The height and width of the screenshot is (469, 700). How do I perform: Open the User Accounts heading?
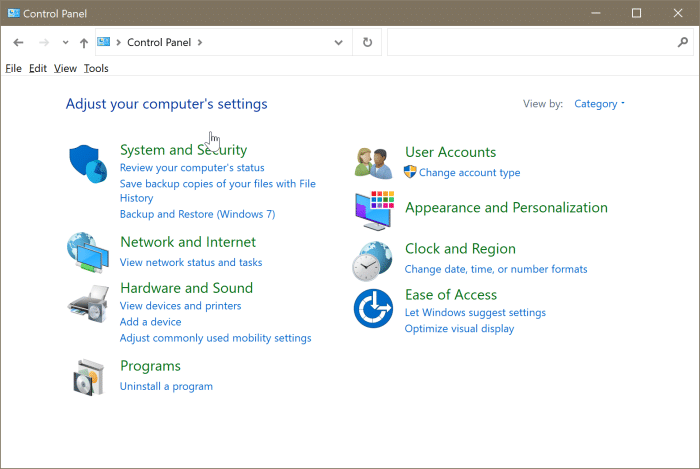pos(450,152)
